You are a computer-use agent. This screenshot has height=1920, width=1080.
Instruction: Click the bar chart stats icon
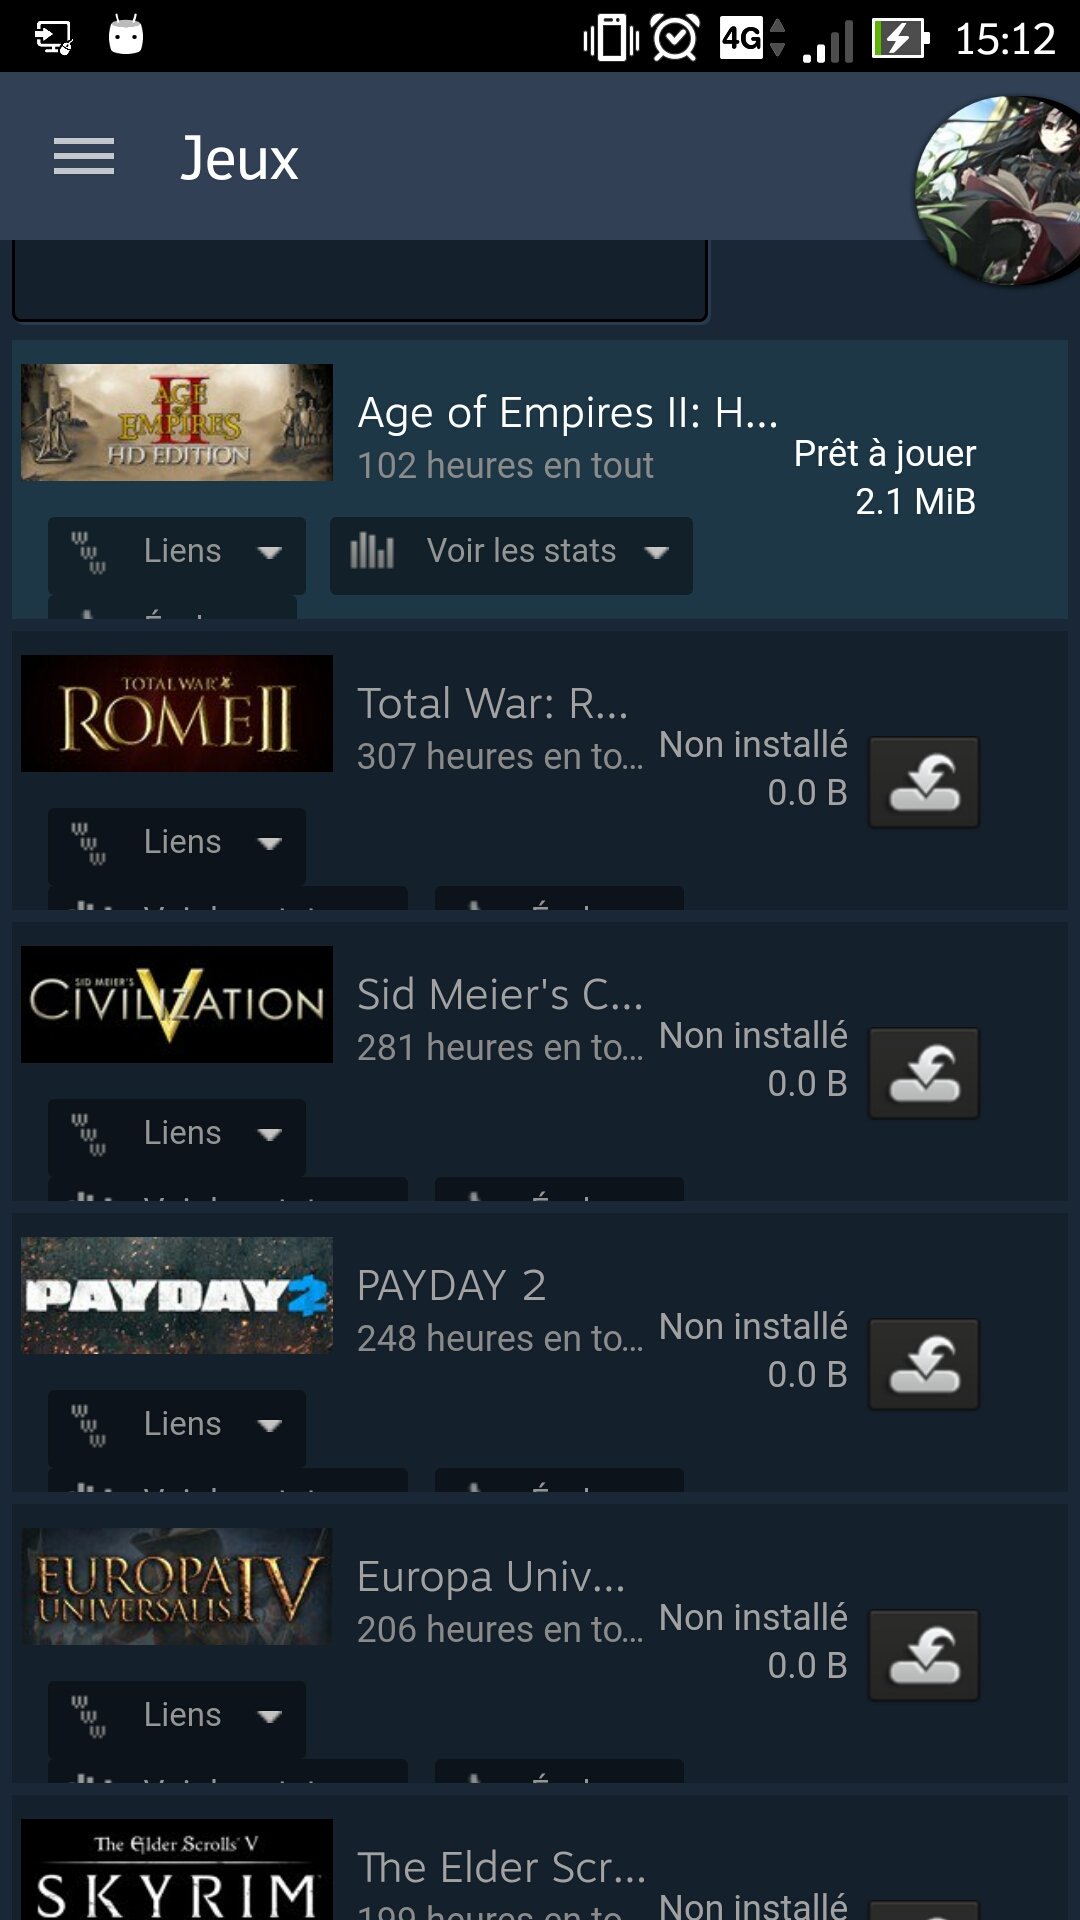click(372, 551)
